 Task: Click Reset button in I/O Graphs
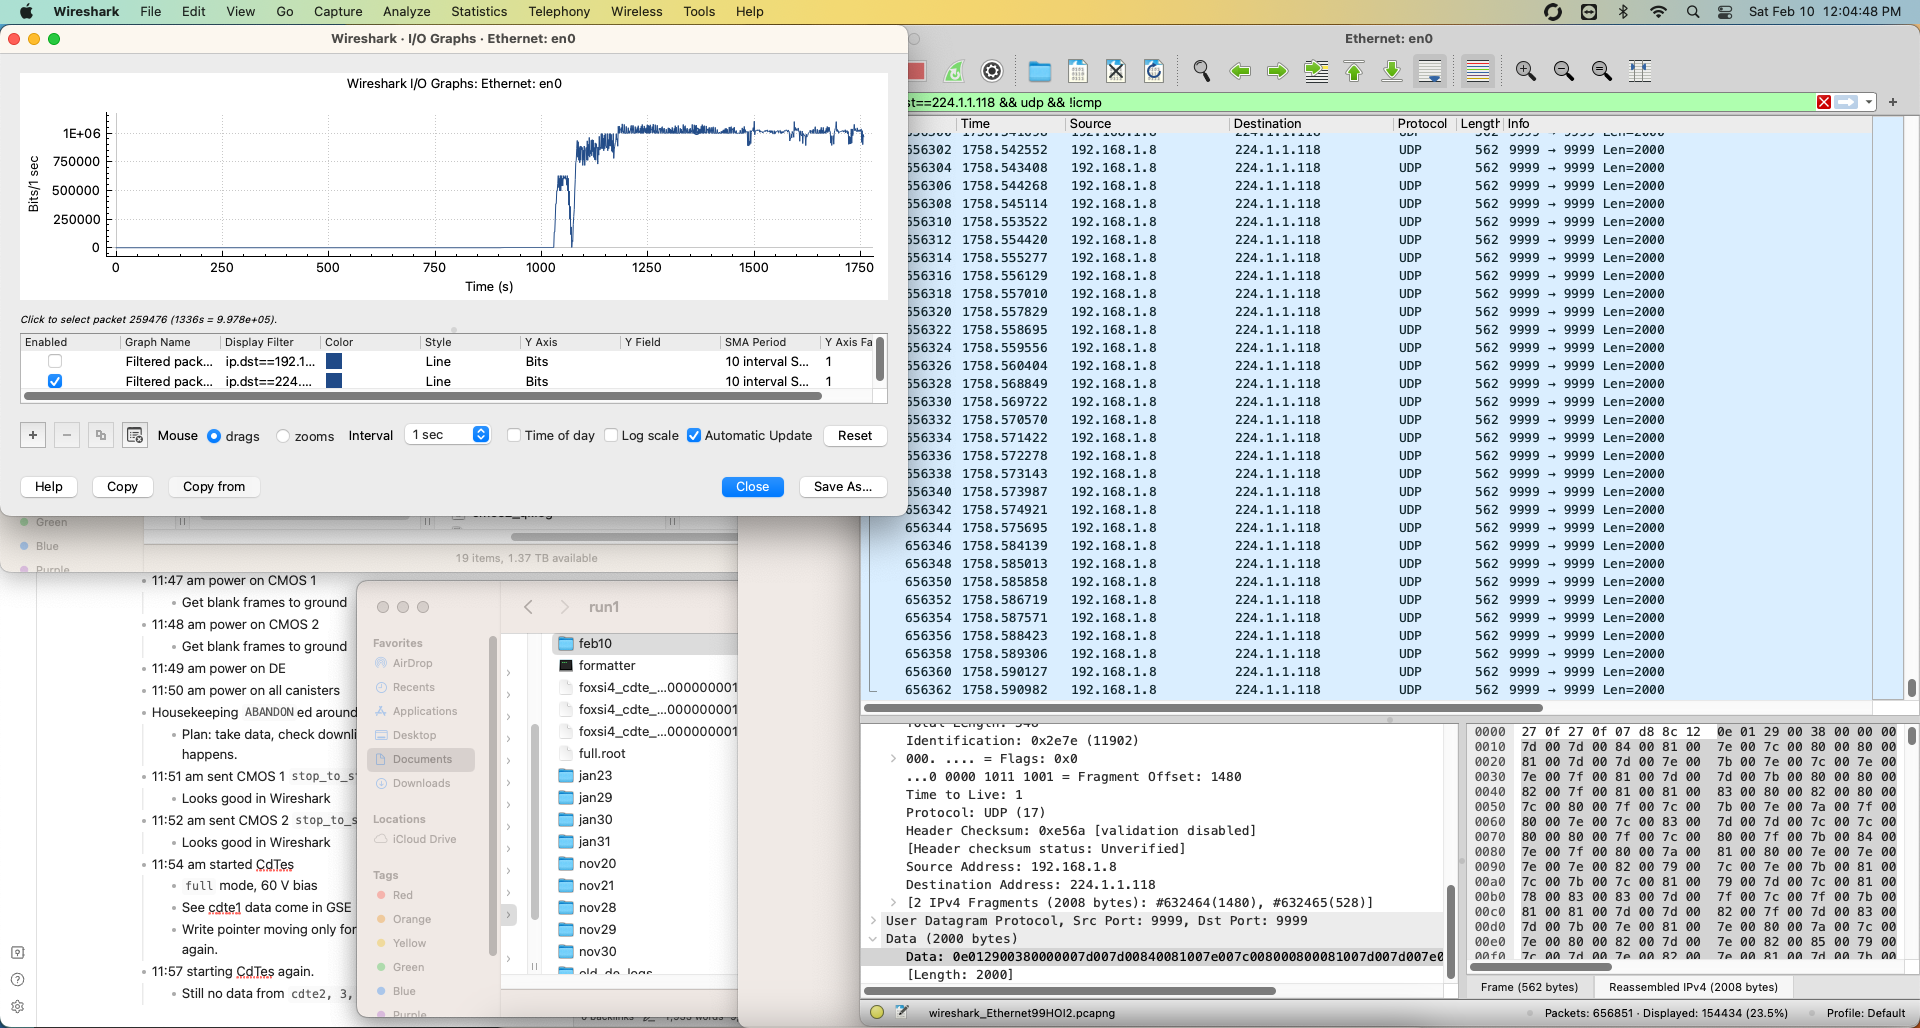[x=855, y=435]
